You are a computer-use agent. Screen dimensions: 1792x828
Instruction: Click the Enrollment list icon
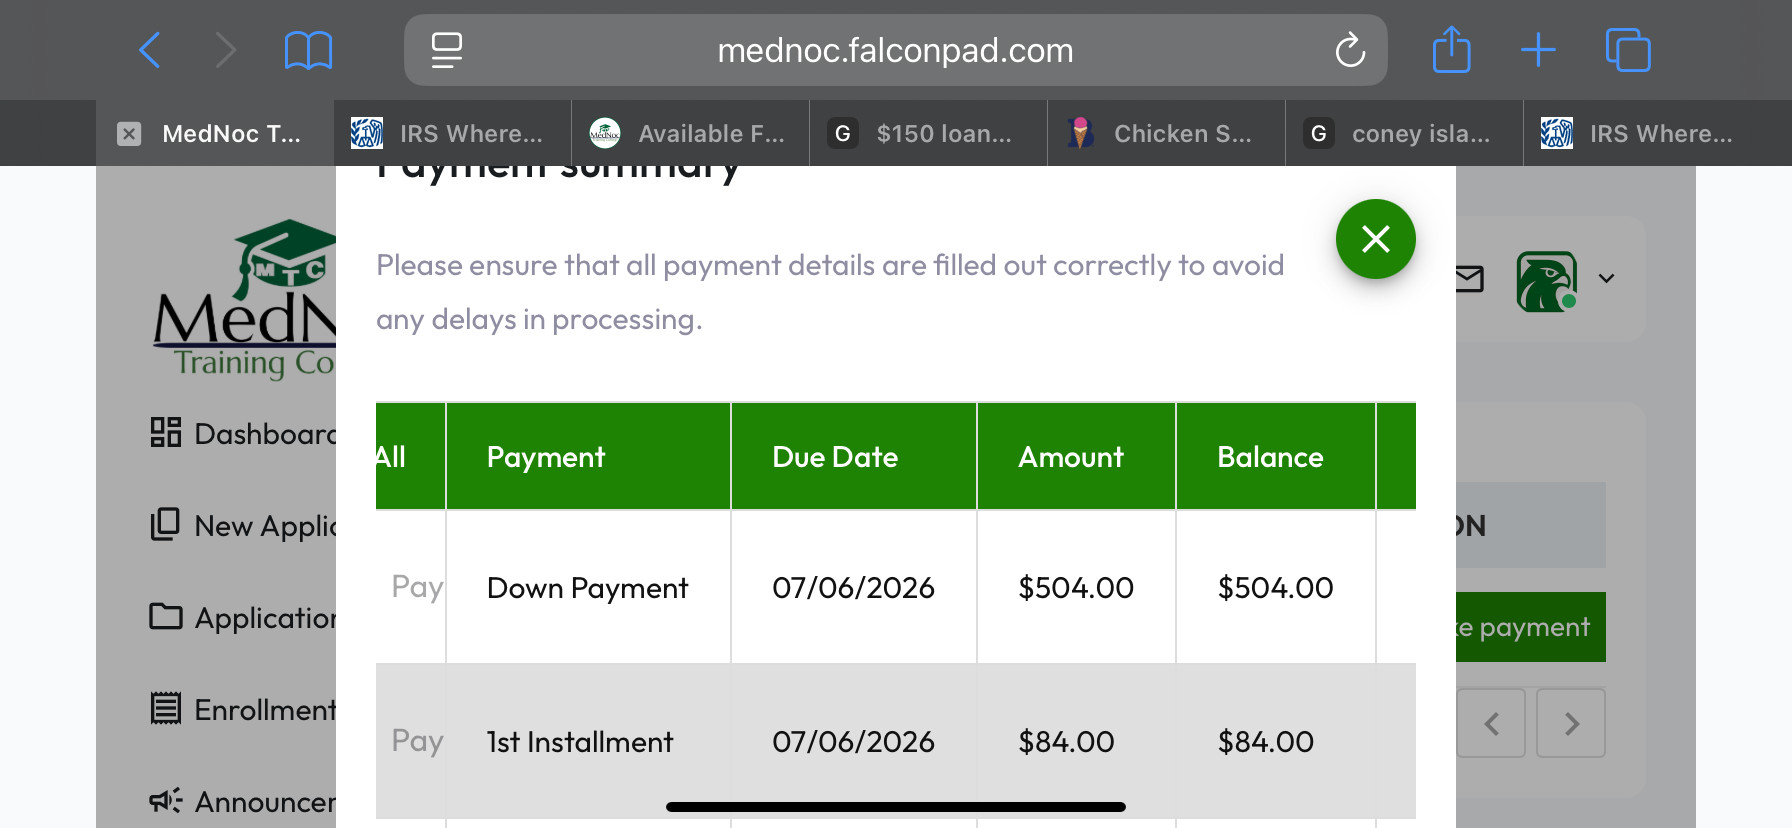tap(166, 708)
